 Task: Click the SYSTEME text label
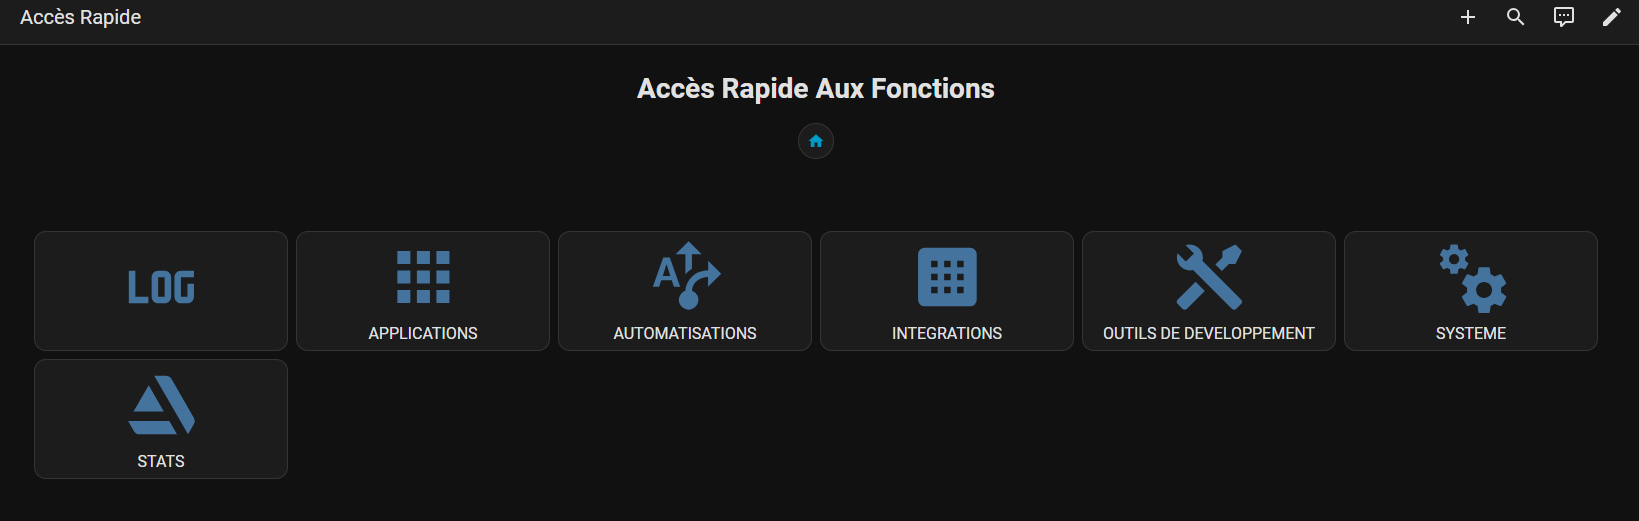pyautogui.click(x=1471, y=333)
